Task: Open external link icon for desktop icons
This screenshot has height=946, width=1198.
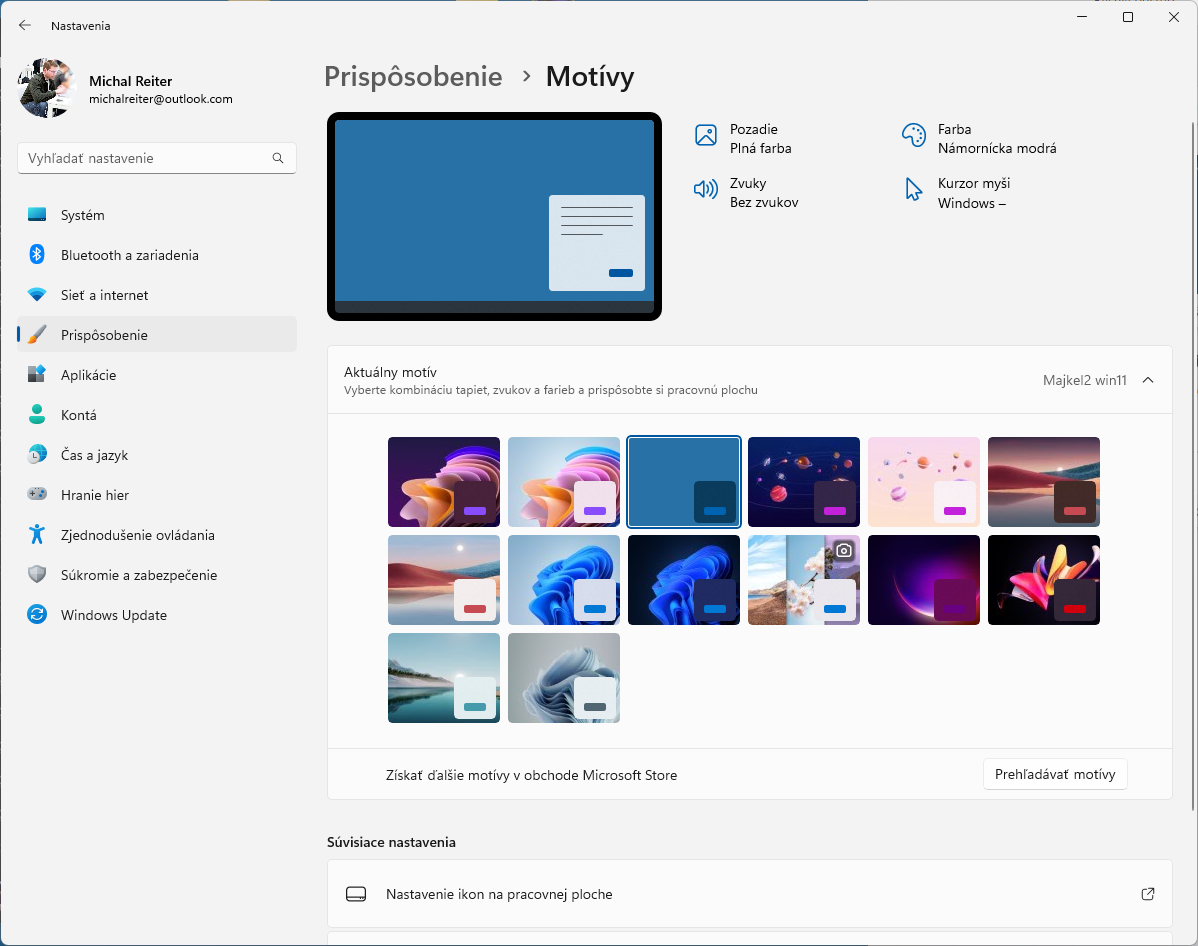Action: [1148, 894]
